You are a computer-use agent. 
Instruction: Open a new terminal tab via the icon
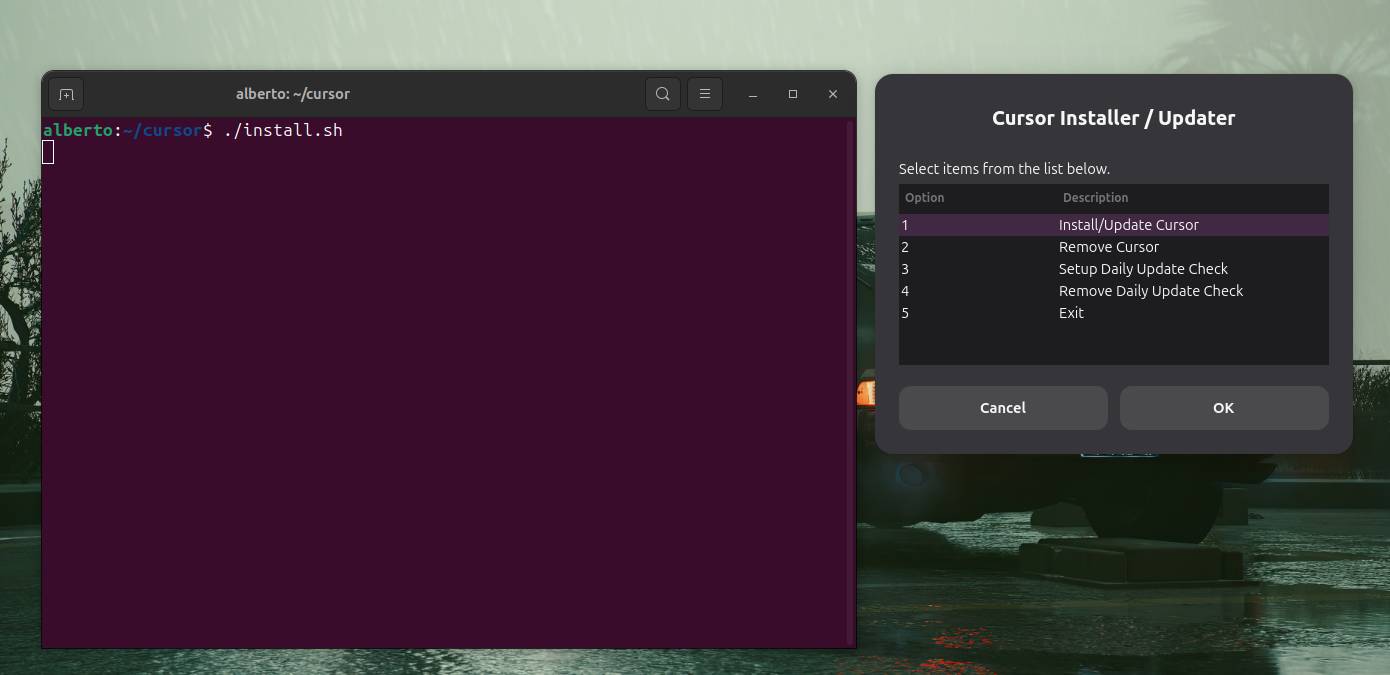(x=66, y=94)
